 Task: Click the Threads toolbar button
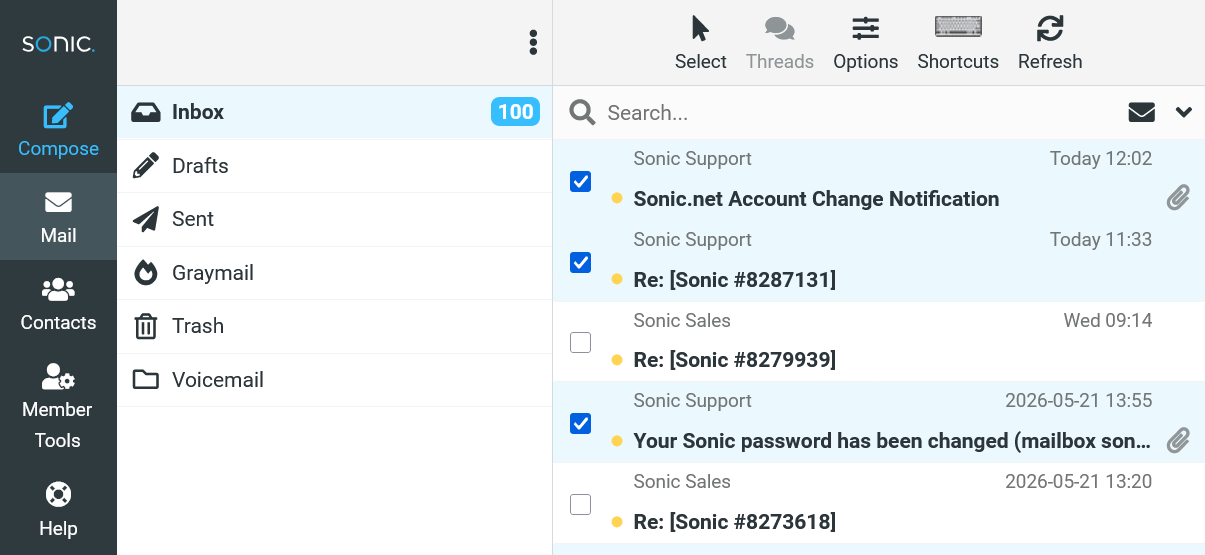click(780, 43)
